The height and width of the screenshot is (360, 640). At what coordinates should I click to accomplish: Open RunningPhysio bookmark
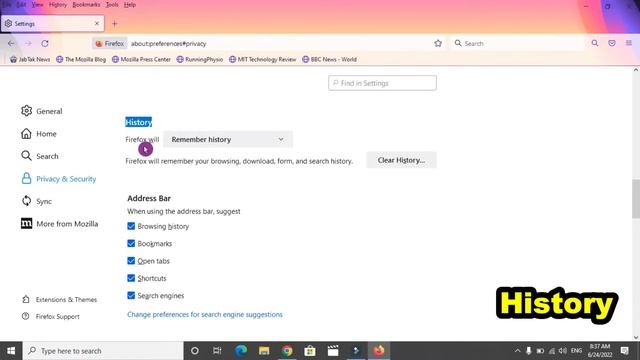pos(200,60)
